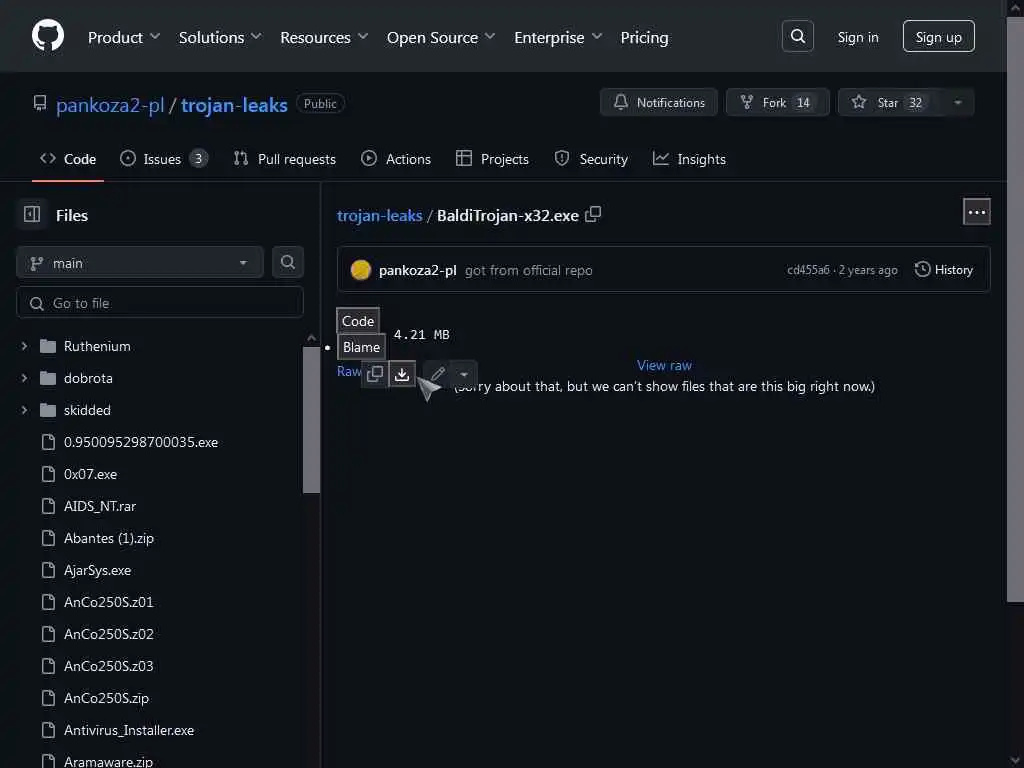
Task: Open the trojan-leaks repository title link
Action: tap(234, 104)
